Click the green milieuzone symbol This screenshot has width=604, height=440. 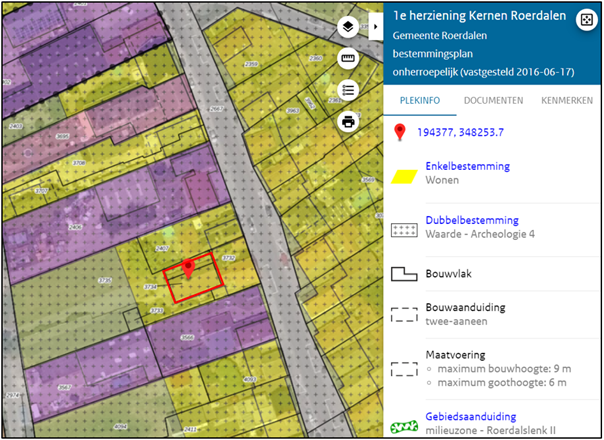coord(404,427)
